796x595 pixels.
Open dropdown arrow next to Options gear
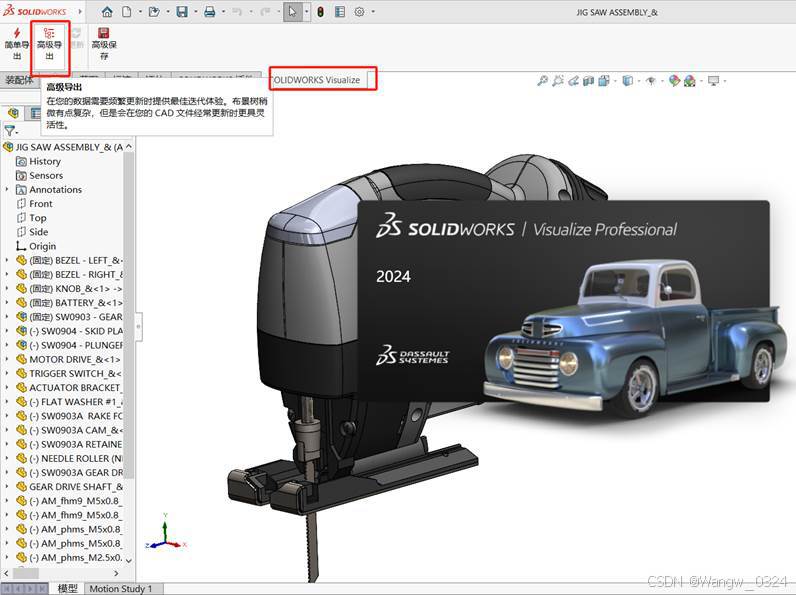click(373, 12)
